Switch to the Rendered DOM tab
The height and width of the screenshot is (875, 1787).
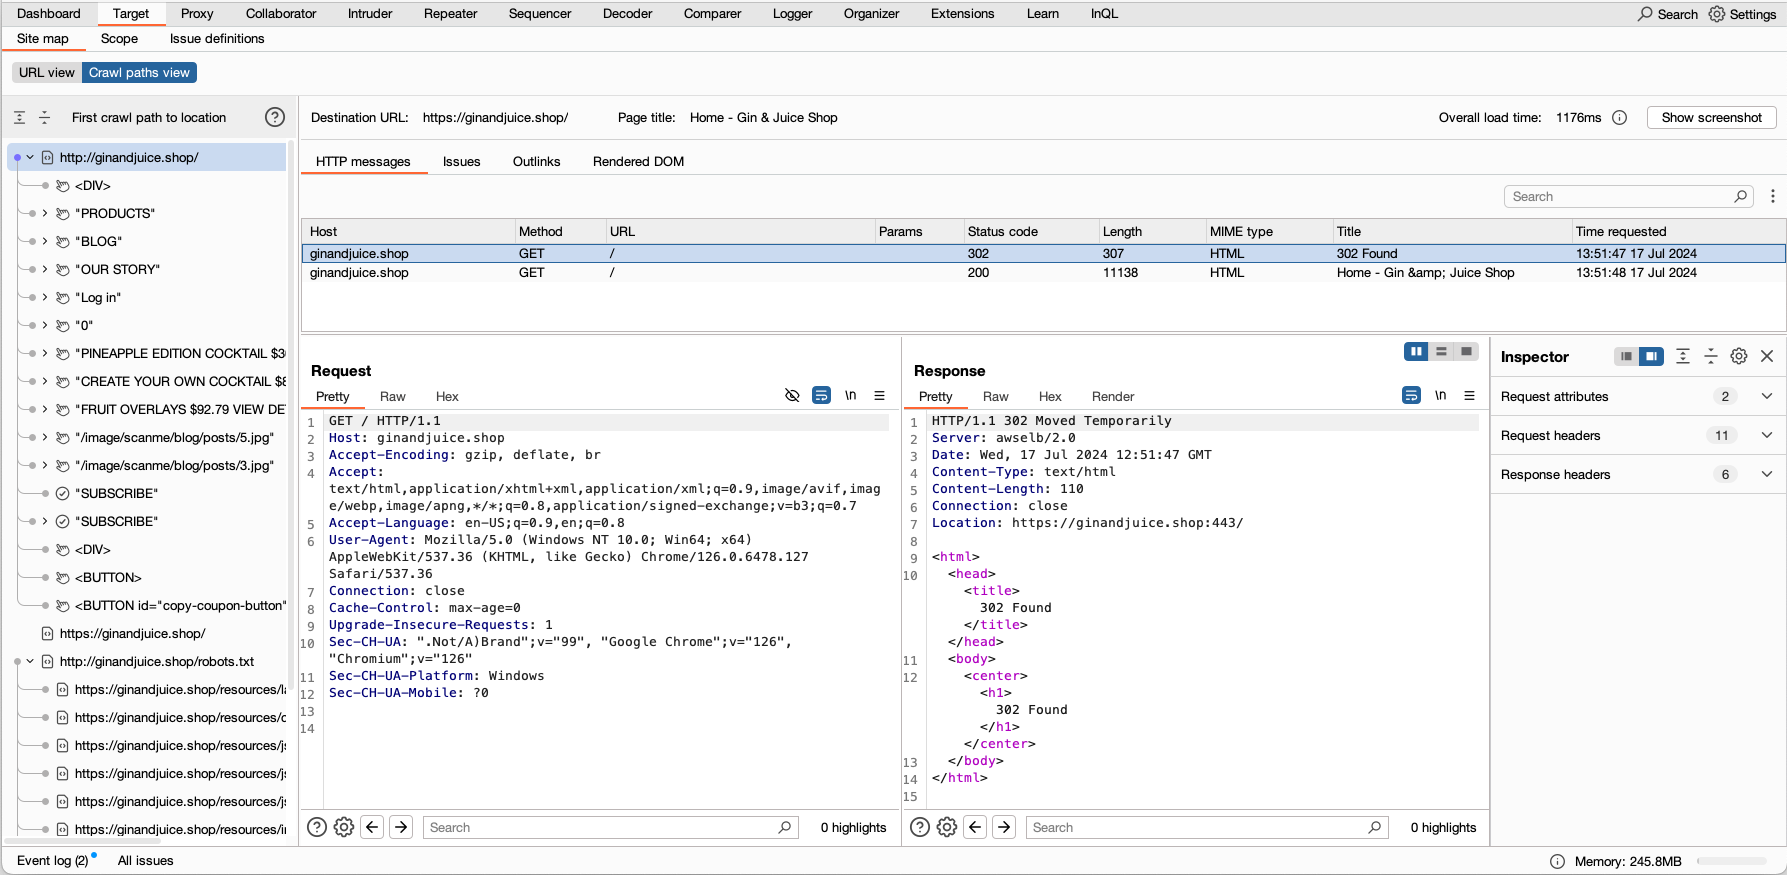(x=638, y=161)
